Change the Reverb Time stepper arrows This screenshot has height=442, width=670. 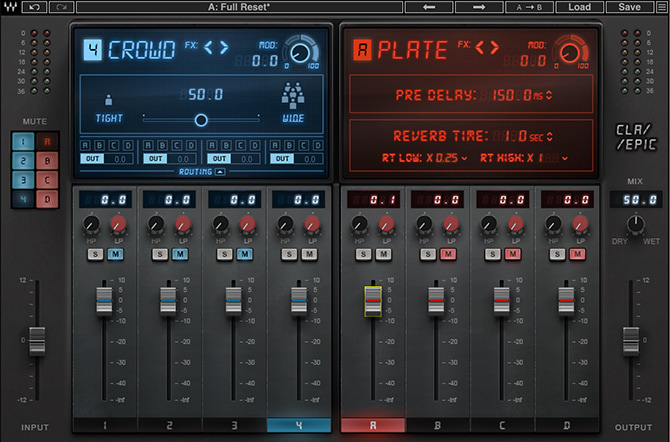point(550,136)
